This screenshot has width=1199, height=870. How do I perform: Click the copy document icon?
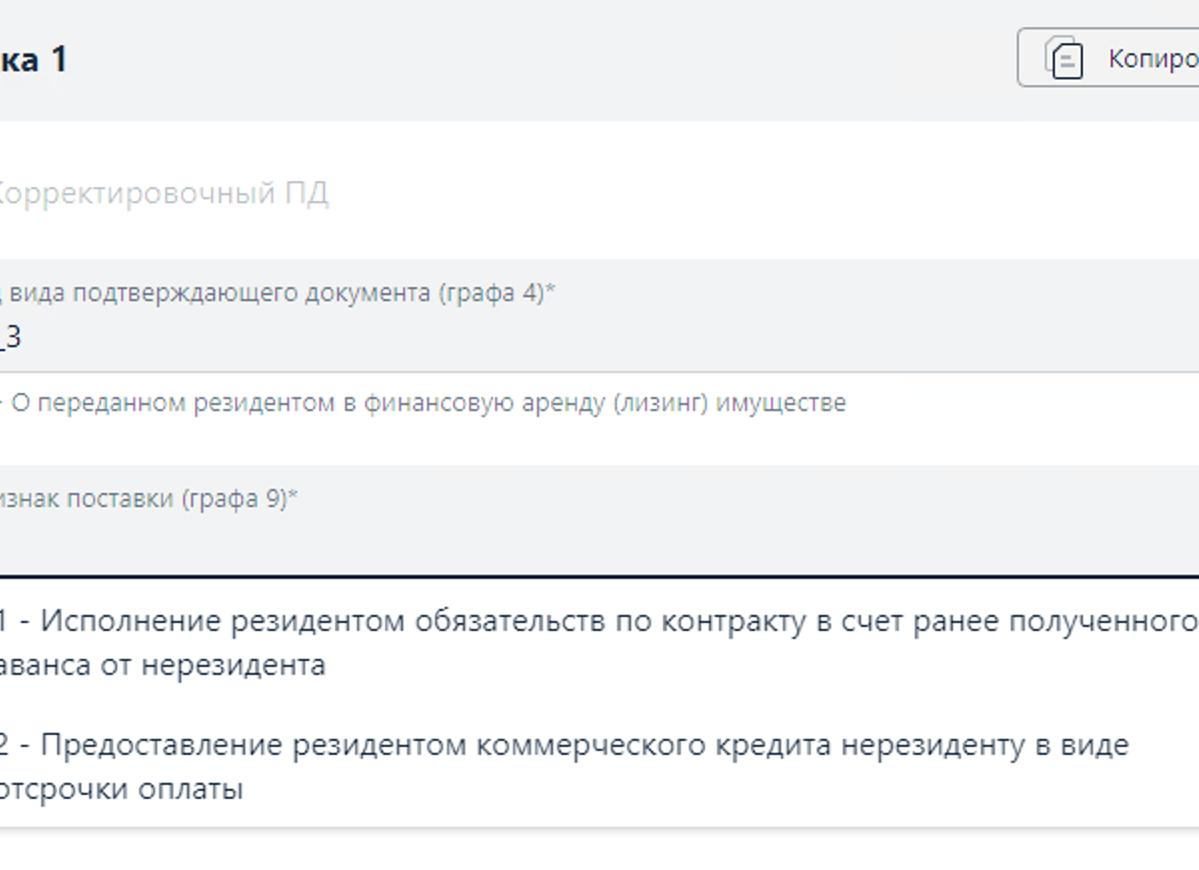[1065, 58]
